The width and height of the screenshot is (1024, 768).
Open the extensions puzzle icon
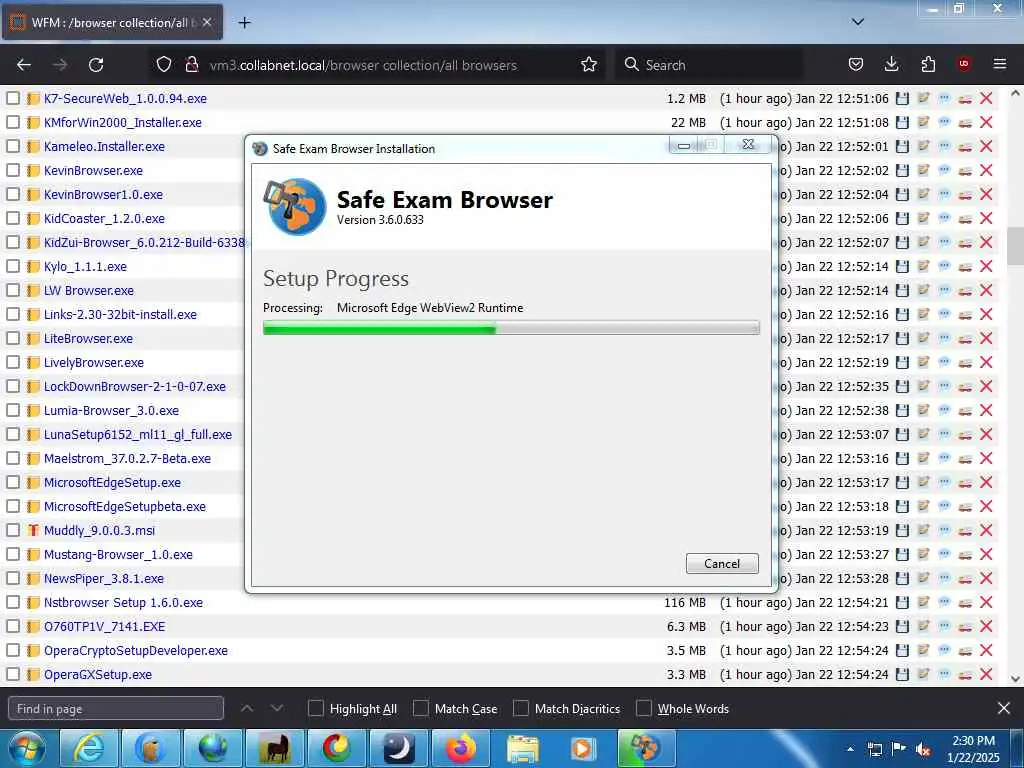tap(928, 64)
